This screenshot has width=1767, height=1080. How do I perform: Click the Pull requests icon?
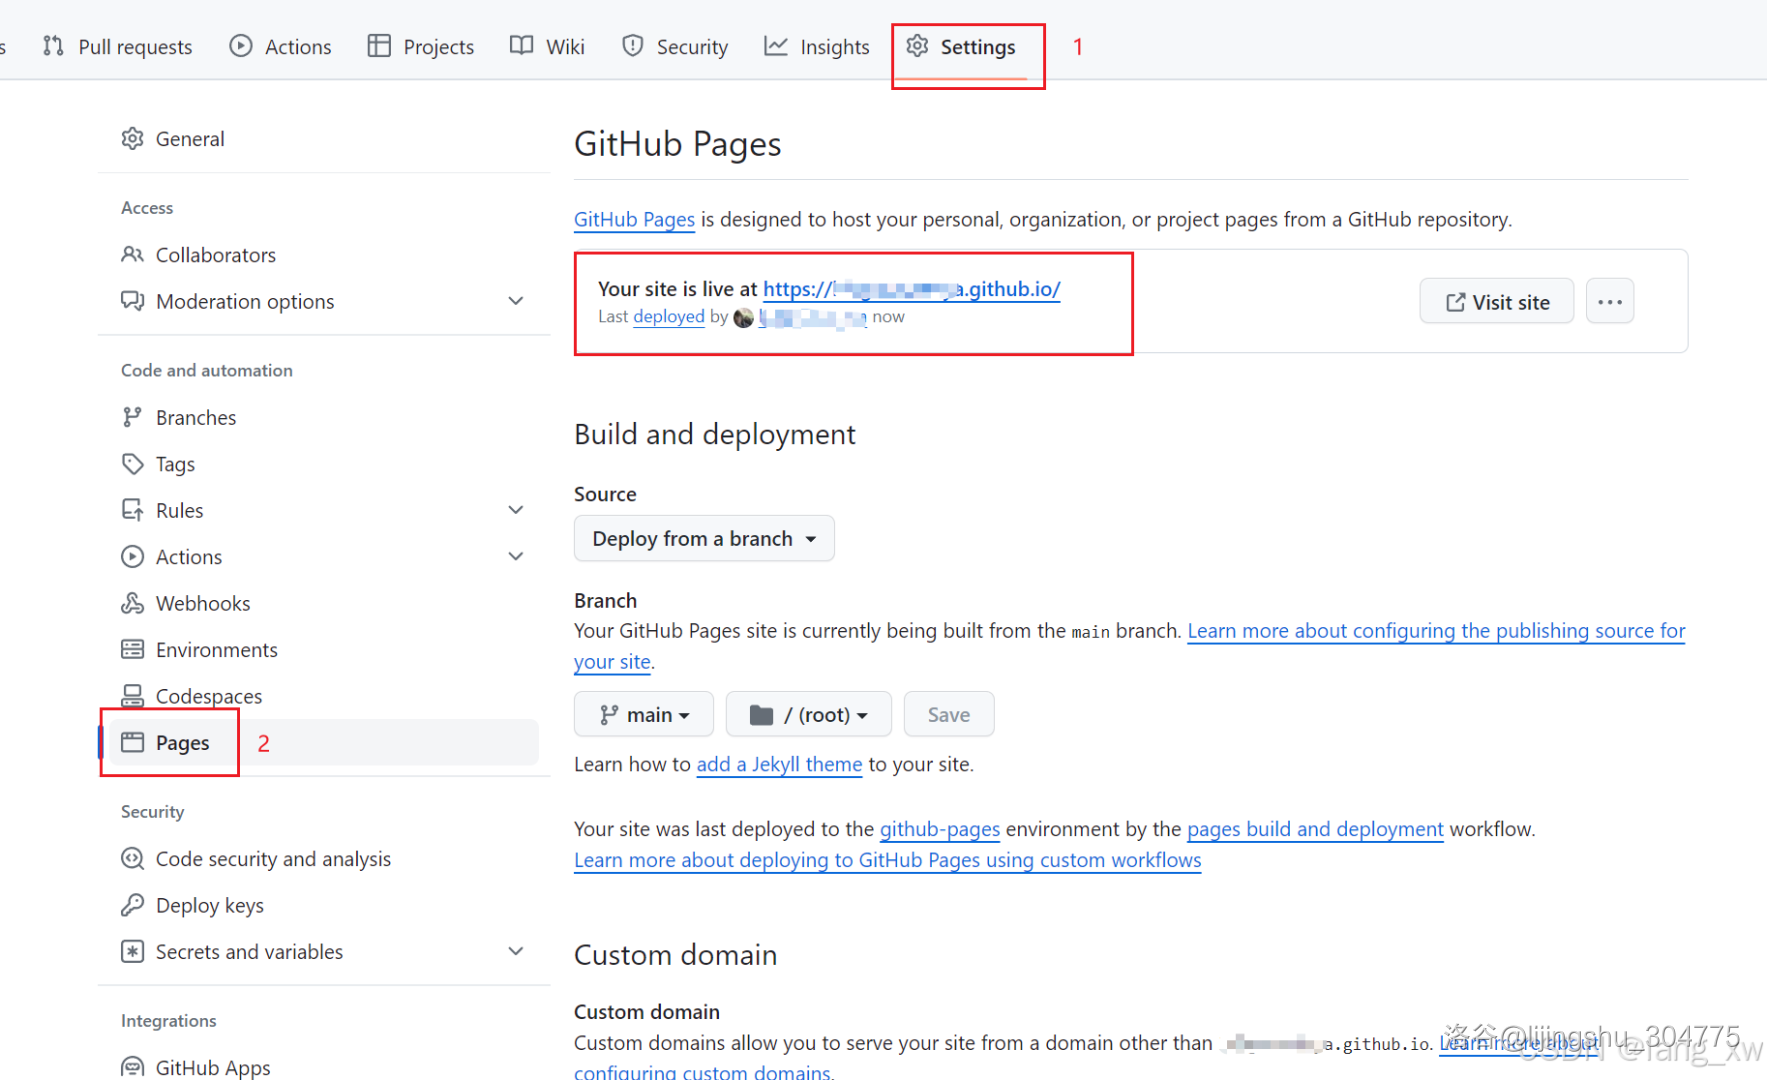(x=54, y=46)
